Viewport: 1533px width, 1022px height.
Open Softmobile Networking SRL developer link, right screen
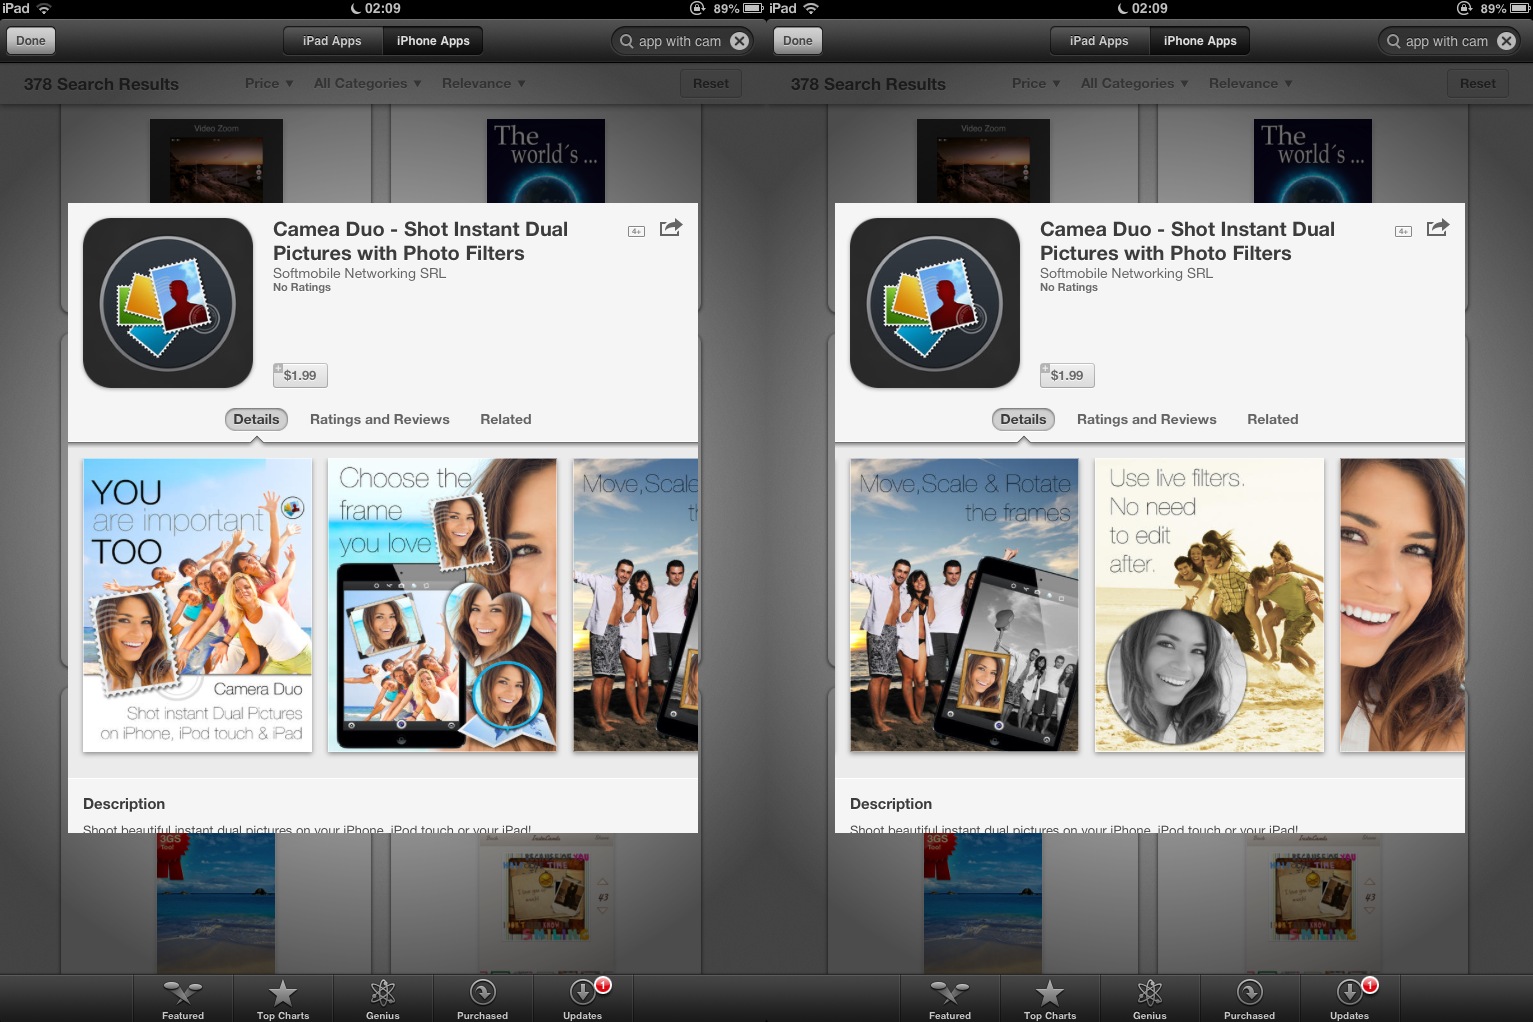(1126, 273)
